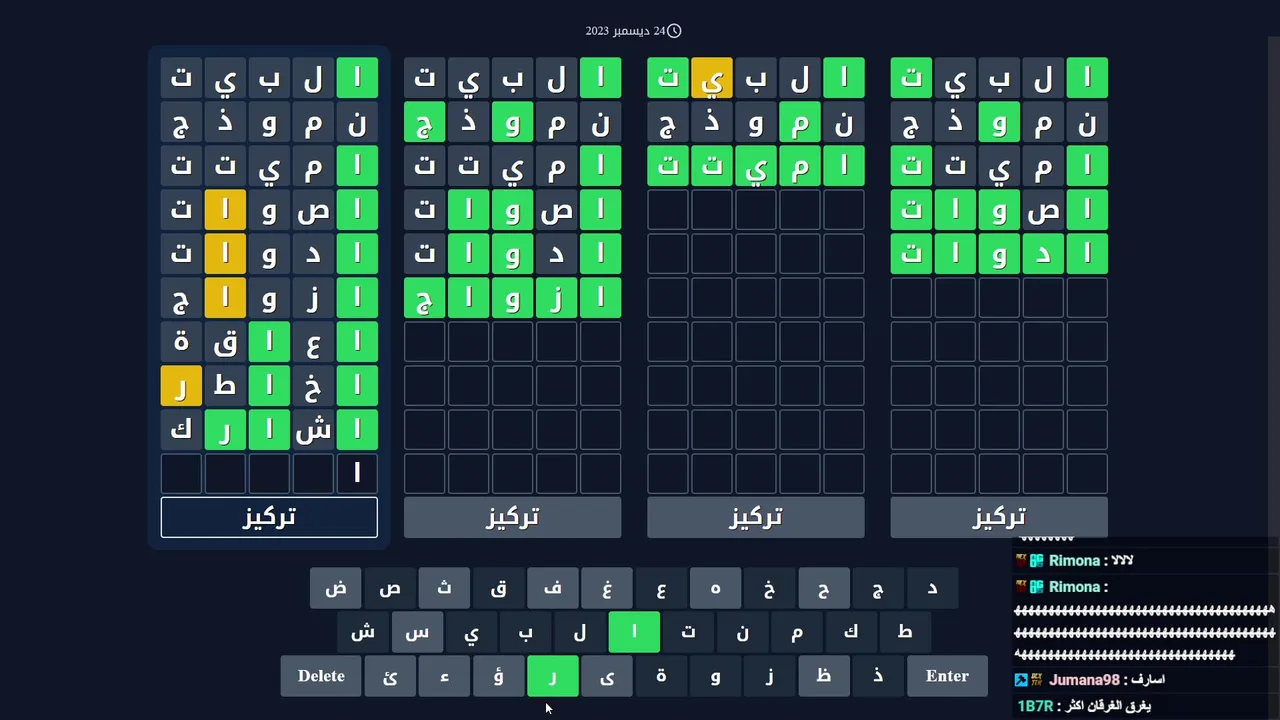Screen dimensions: 1280x720
Task: Tap the س keyboard key
Action: (417, 632)
